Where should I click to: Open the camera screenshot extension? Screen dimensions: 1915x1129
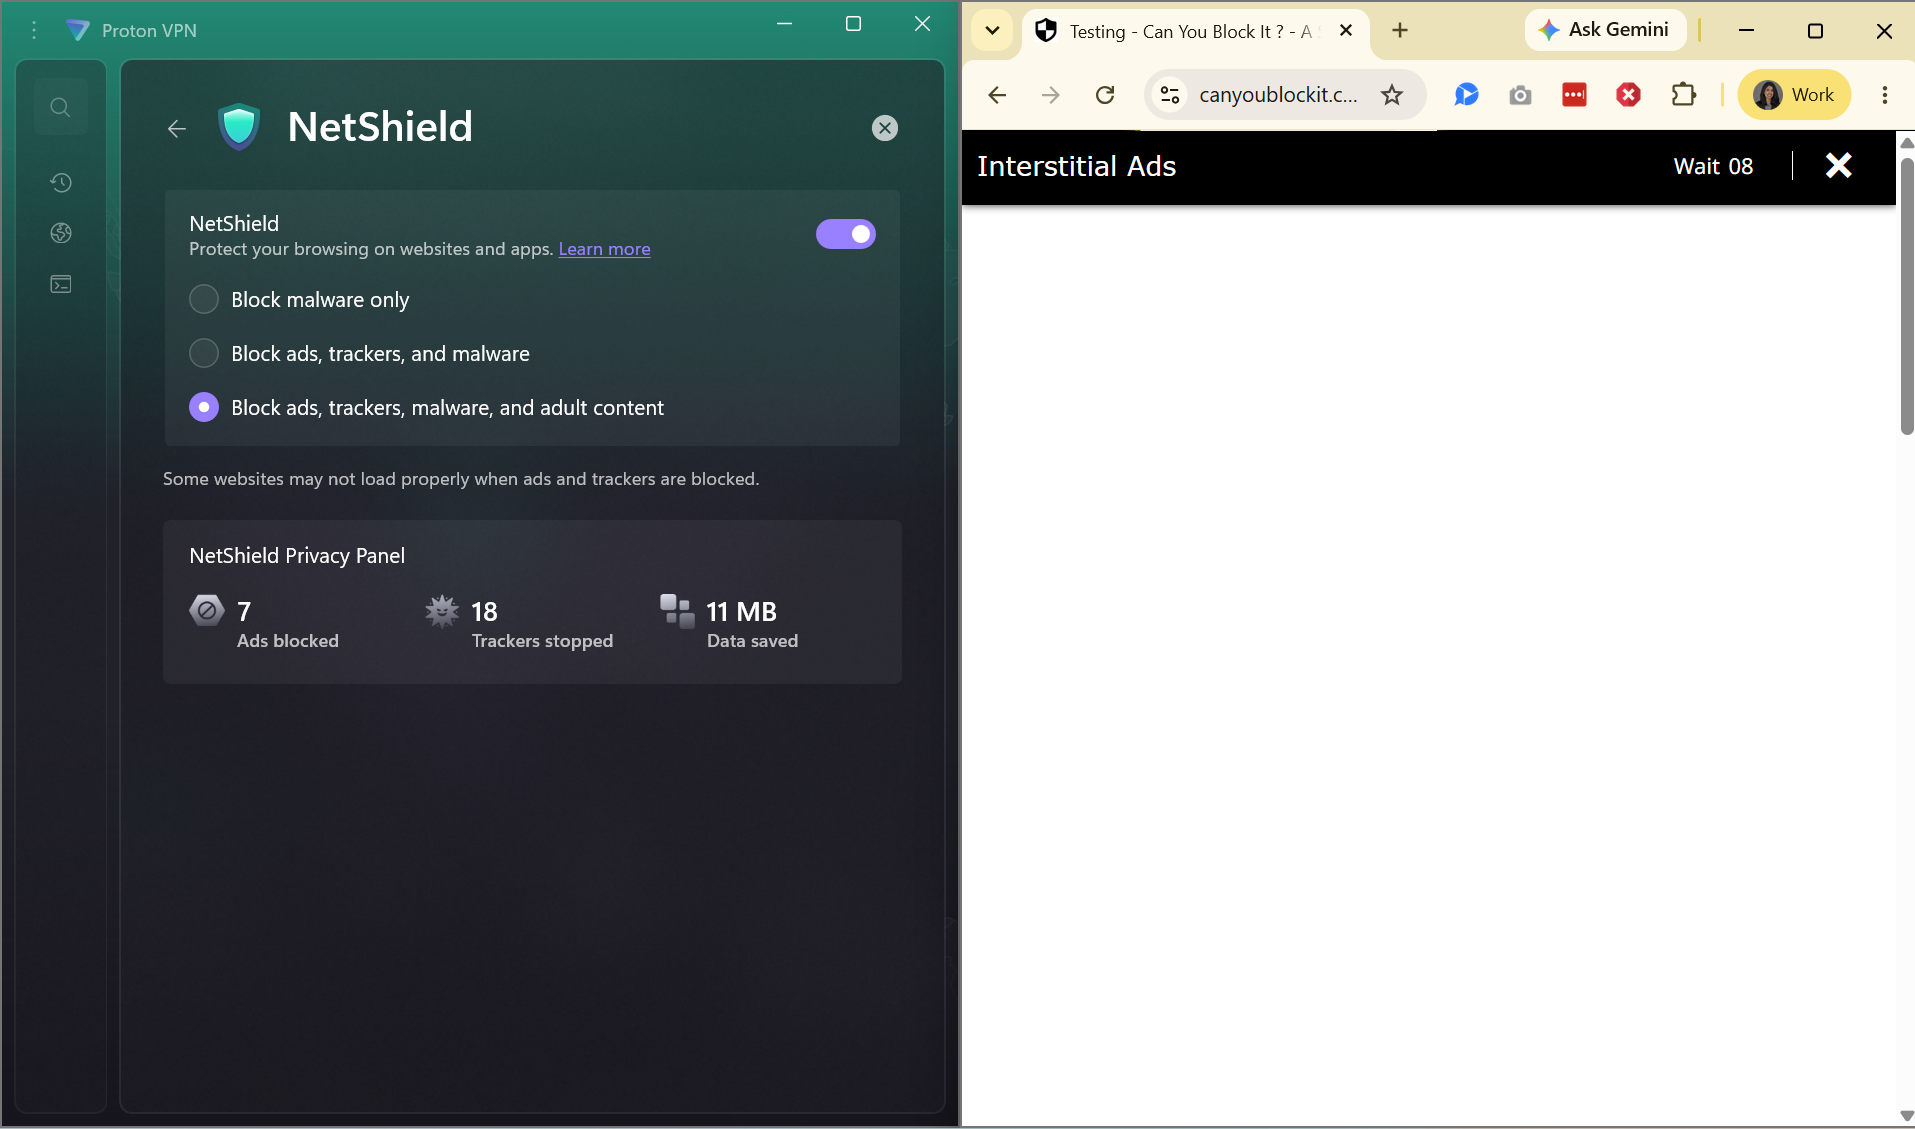point(1520,95)
